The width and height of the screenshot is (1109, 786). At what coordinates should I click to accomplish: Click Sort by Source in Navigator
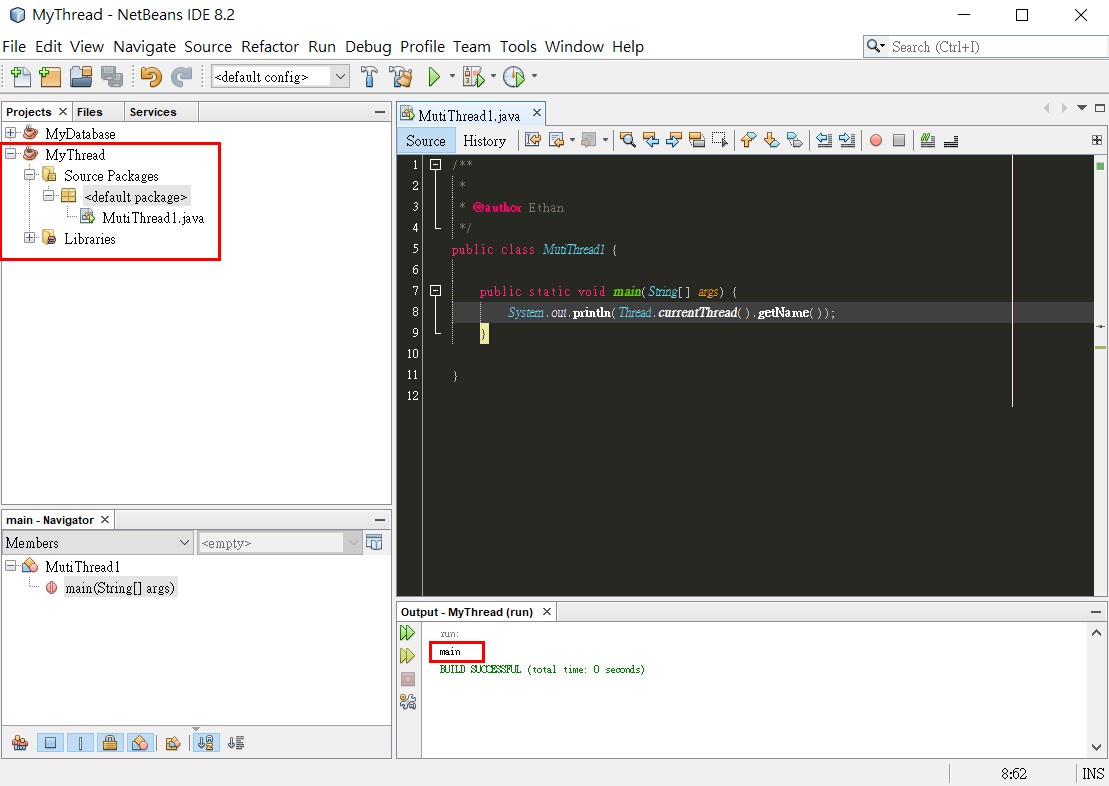236,743
